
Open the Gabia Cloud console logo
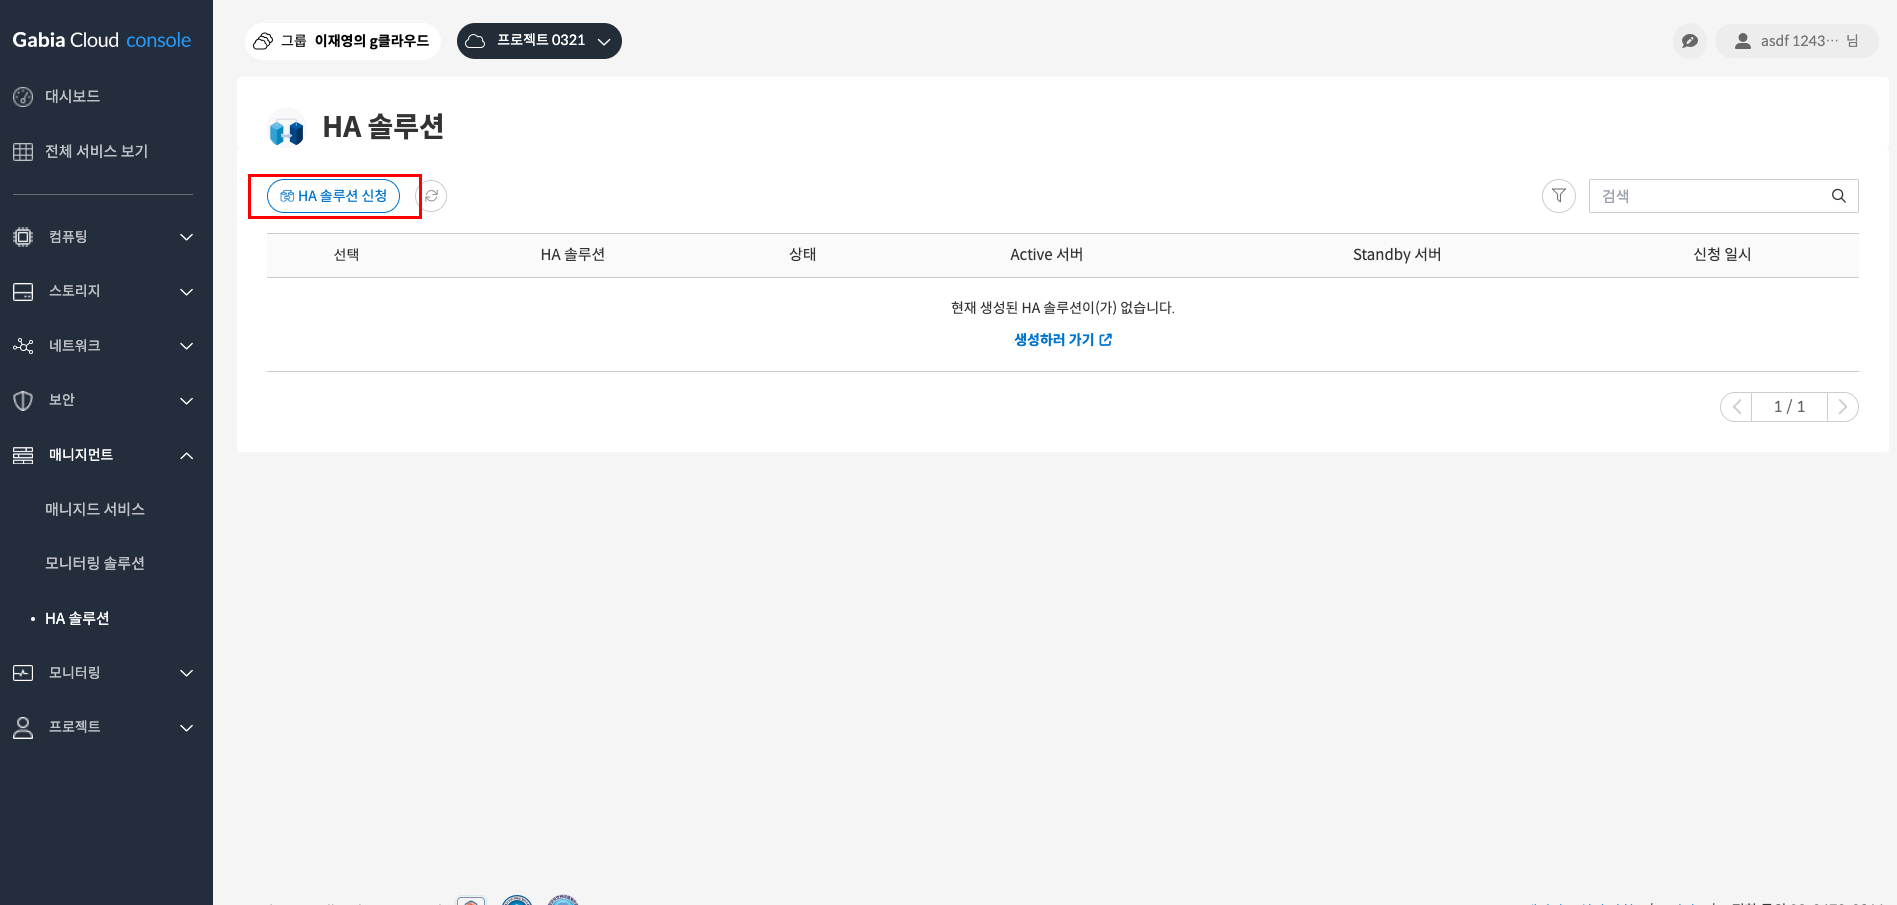[101, 40]
